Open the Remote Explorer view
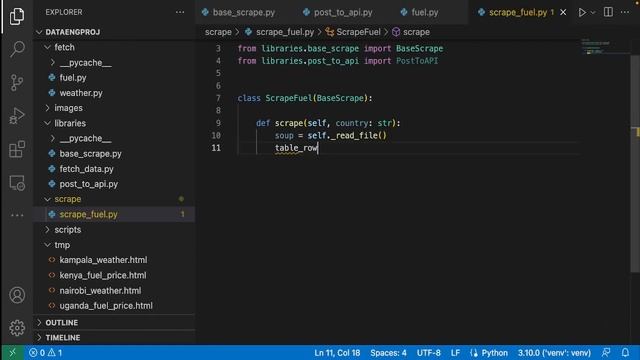Image resolution: width=640 pixels, height=360 pixels. (x=17, y=183)
